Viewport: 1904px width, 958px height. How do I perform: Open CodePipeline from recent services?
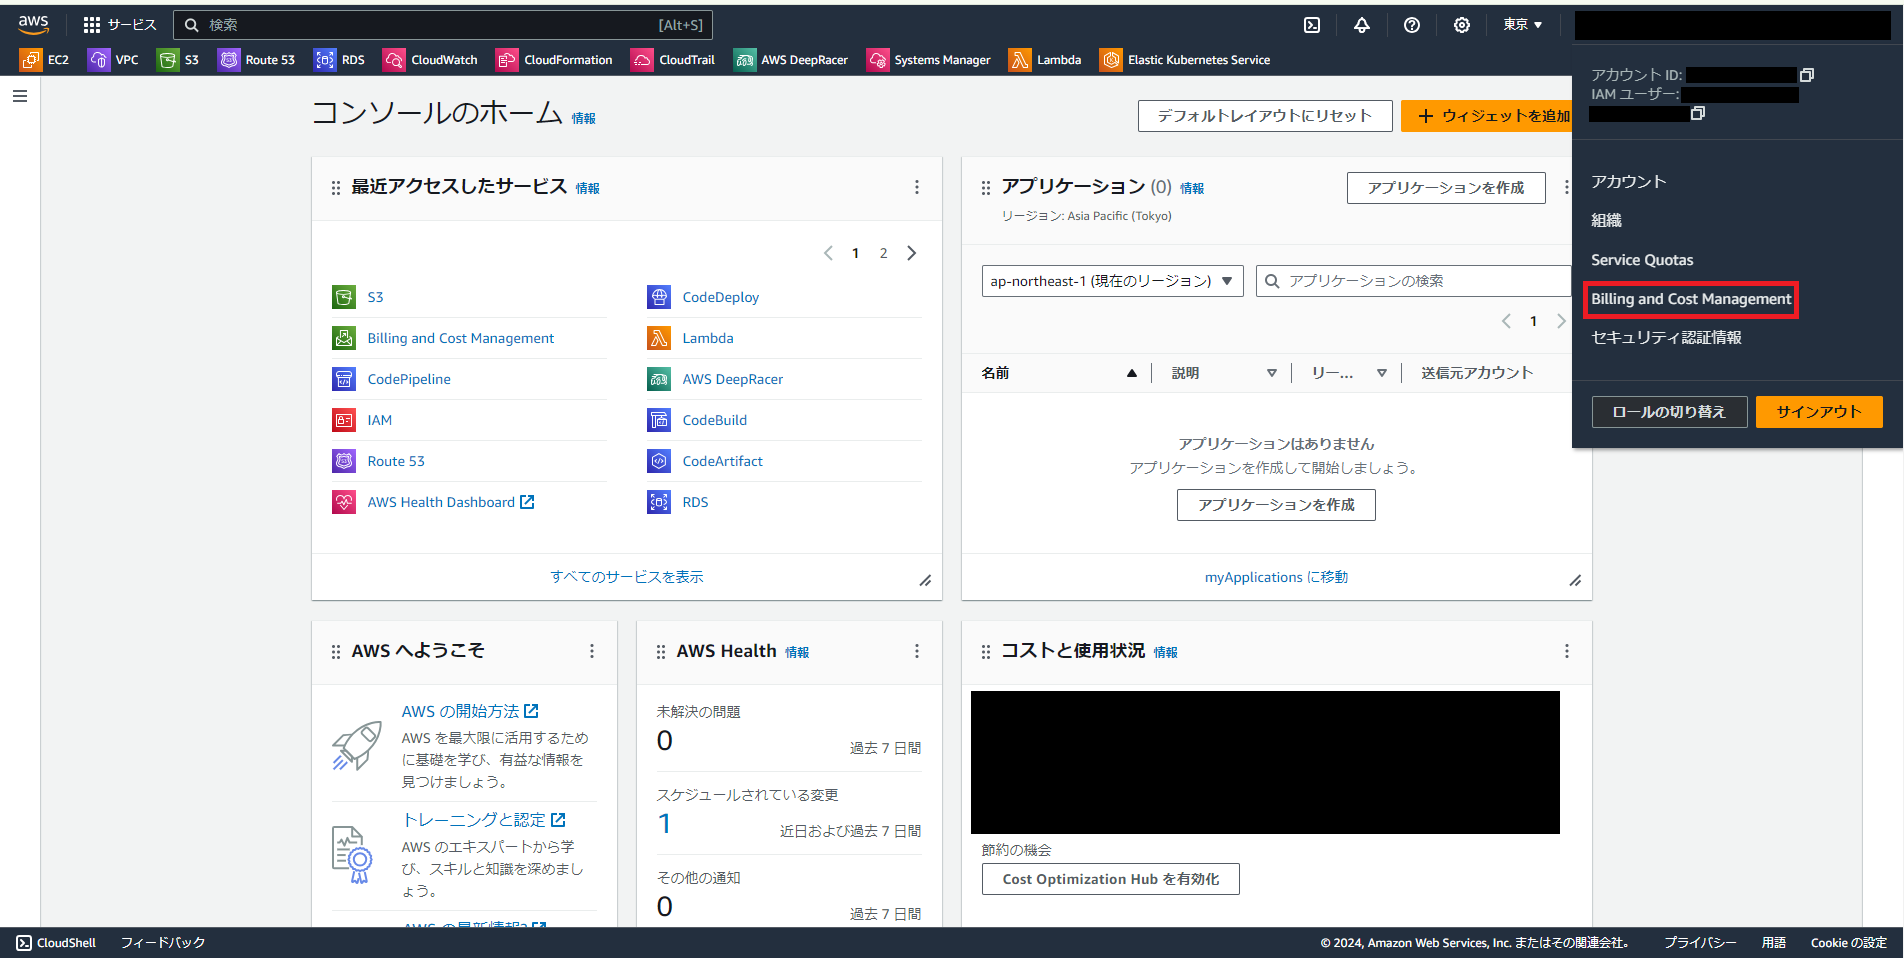pos(409,379)
